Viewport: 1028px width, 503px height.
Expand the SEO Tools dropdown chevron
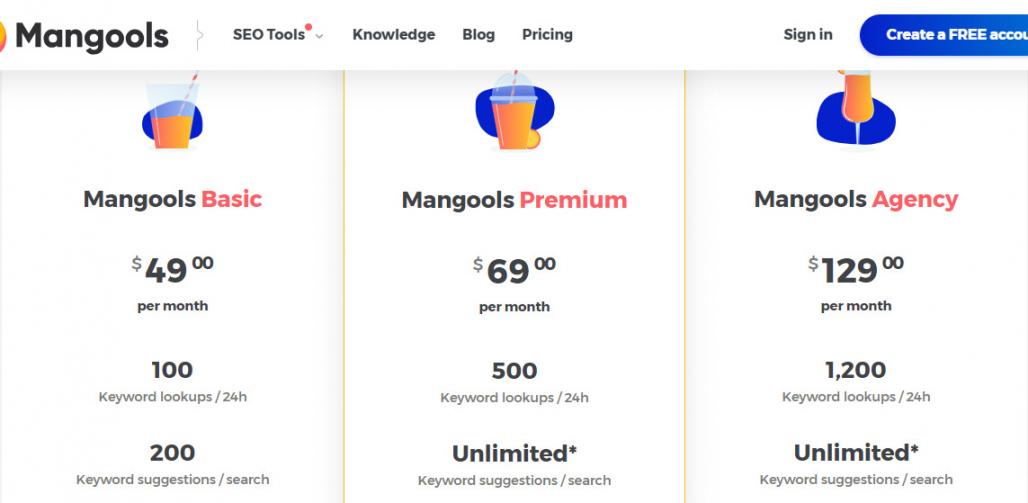point(319,36)
